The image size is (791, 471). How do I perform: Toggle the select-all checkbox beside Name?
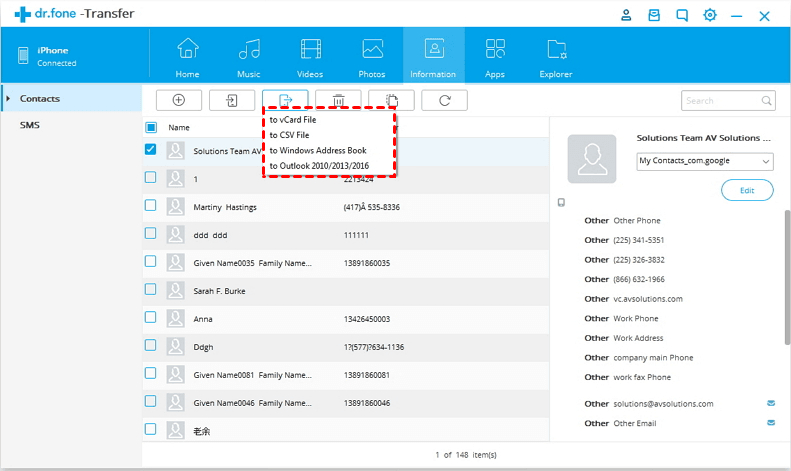coord(151,127)
